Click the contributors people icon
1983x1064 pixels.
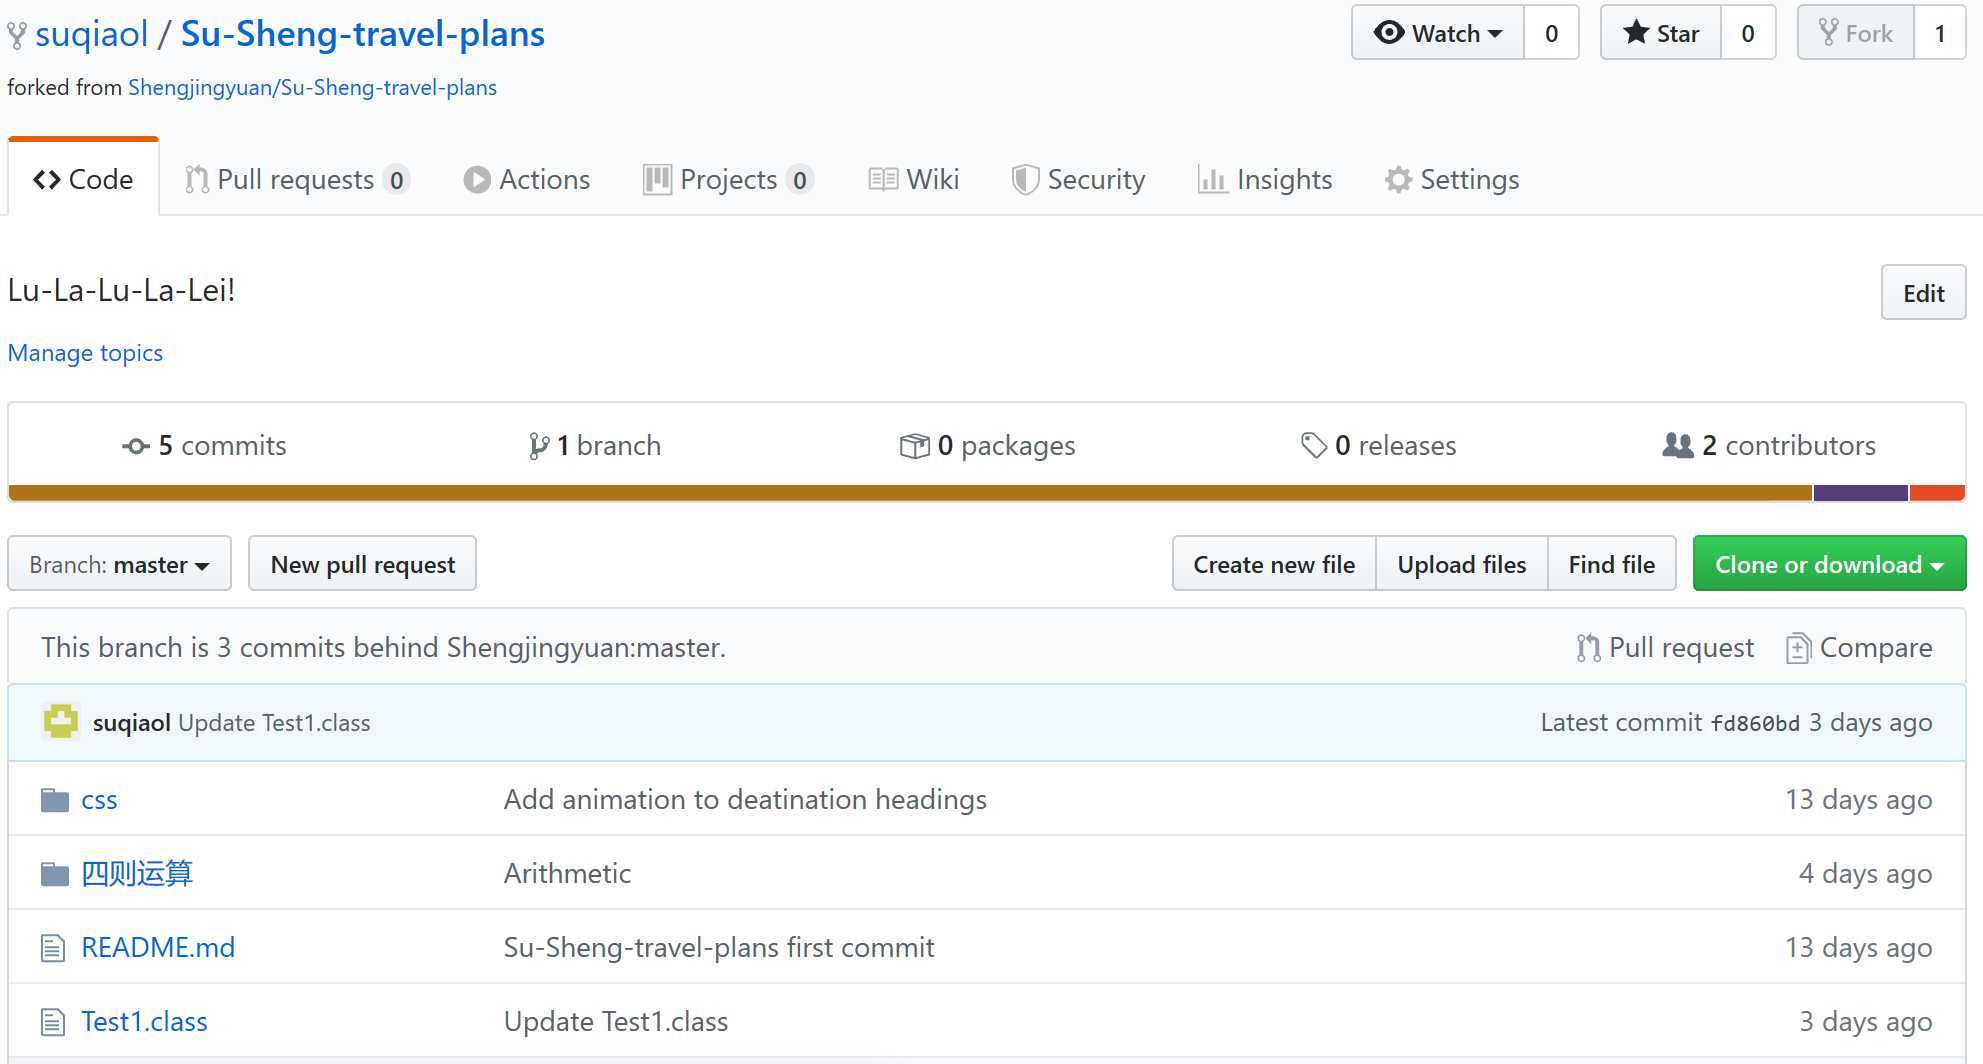1677,446
